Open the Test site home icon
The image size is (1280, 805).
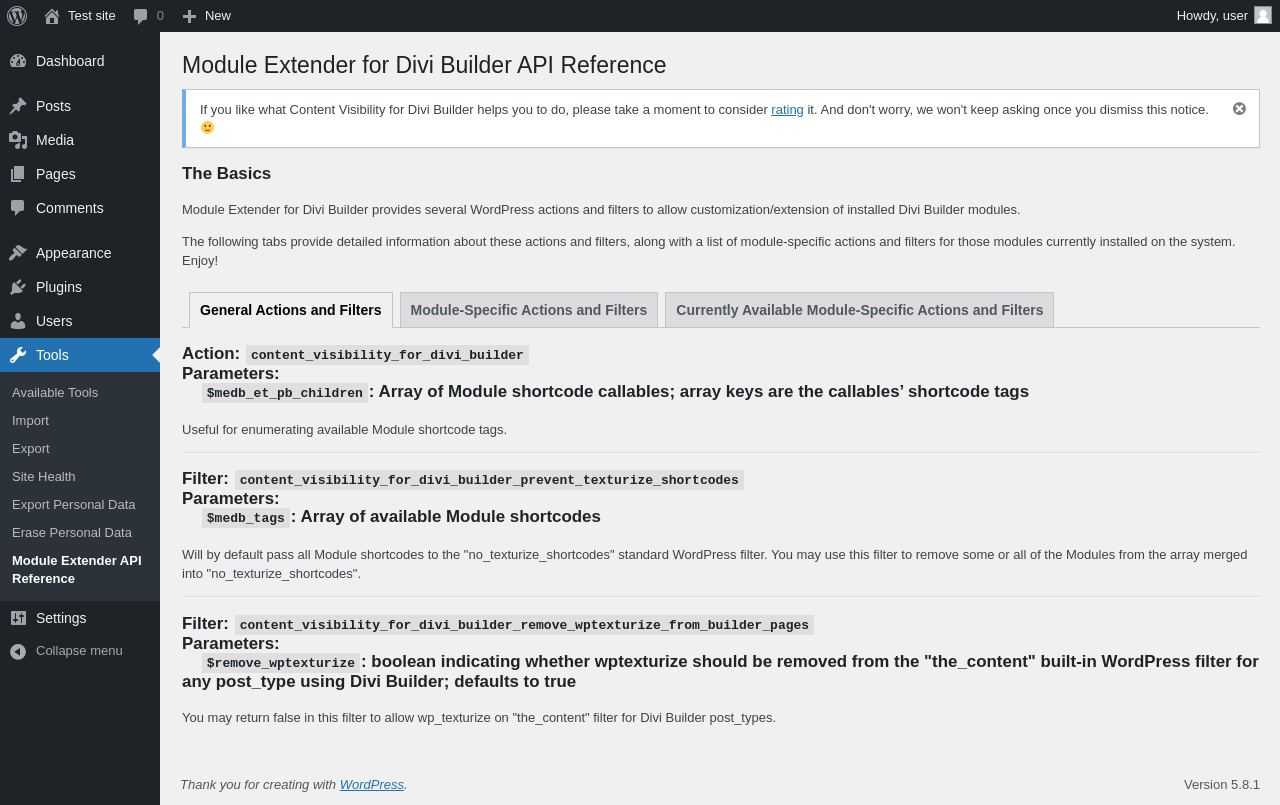pyautogui.click(x=52, y=16)
